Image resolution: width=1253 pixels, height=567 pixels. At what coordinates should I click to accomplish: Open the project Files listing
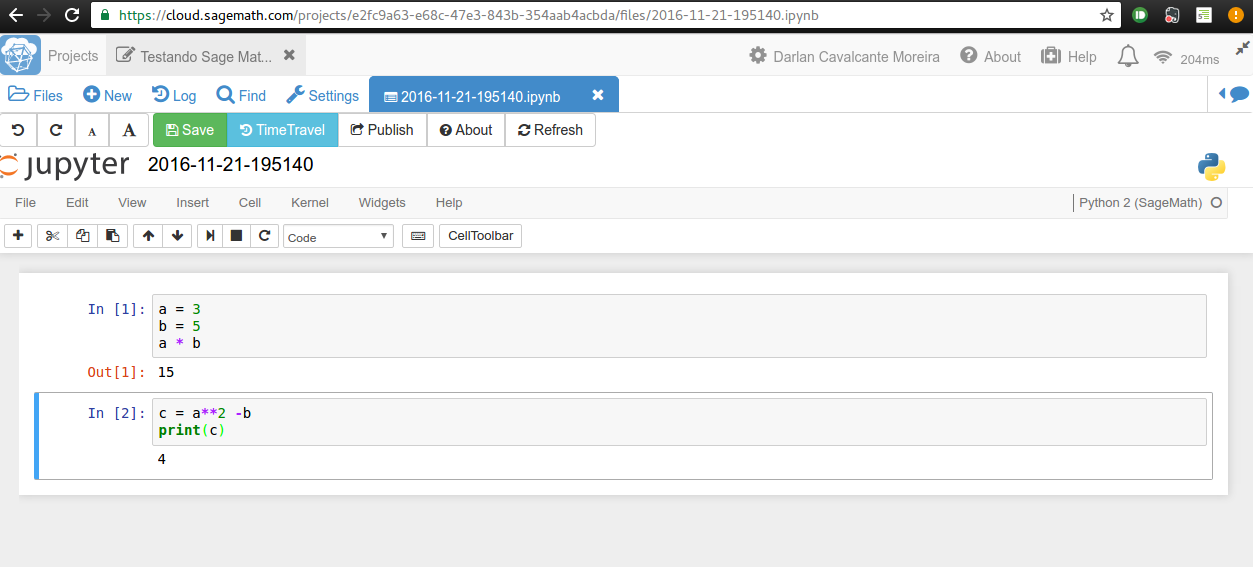click(x=36, y=96)
